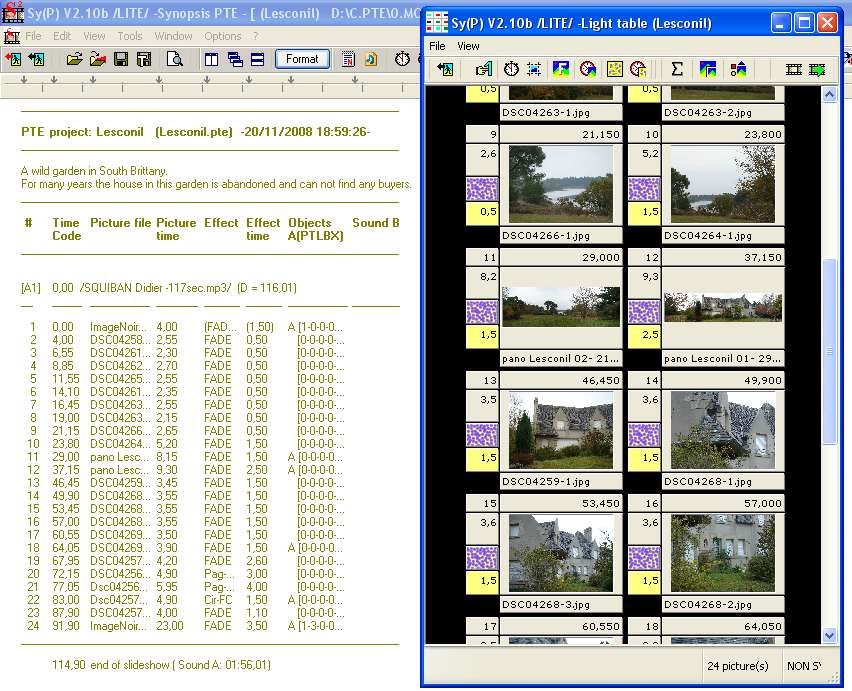852x691 pixels.
Task: Select the DSC04264-1.jpg thumbnail
Action: pos(723,184)
